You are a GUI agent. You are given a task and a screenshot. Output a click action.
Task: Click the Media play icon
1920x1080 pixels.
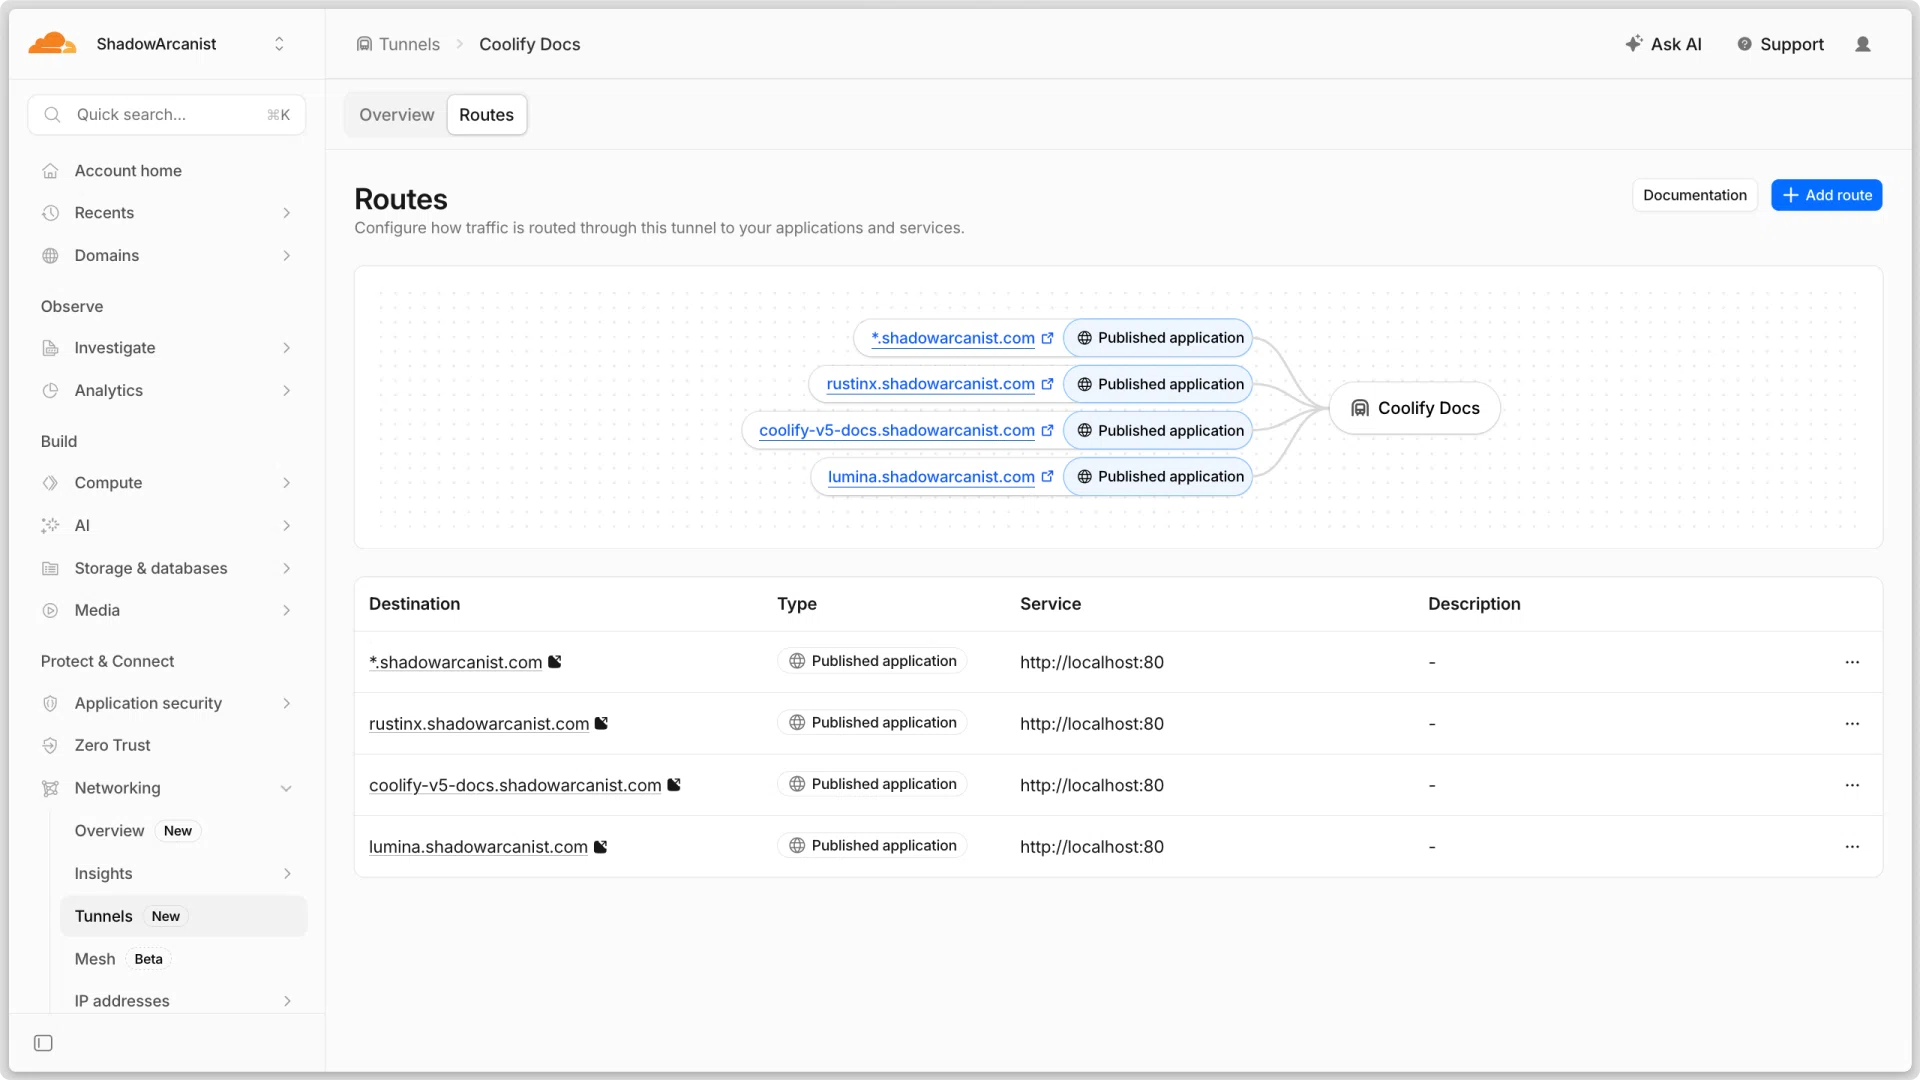(50, 611)
